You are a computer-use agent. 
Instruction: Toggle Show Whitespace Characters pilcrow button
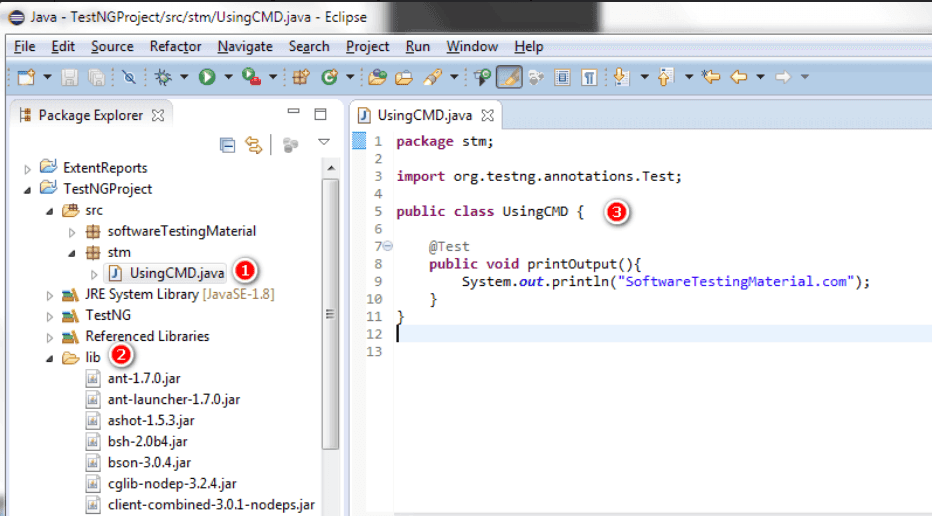point(589,77)
